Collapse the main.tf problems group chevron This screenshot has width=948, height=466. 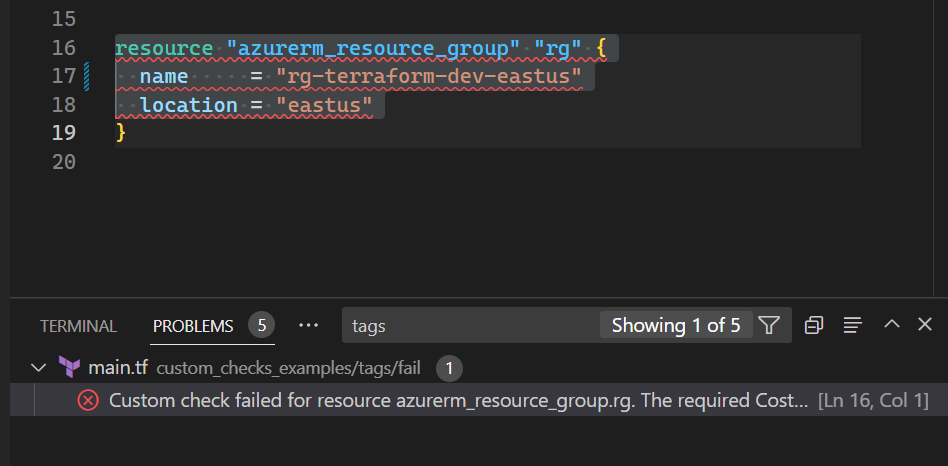click(39, 367)
